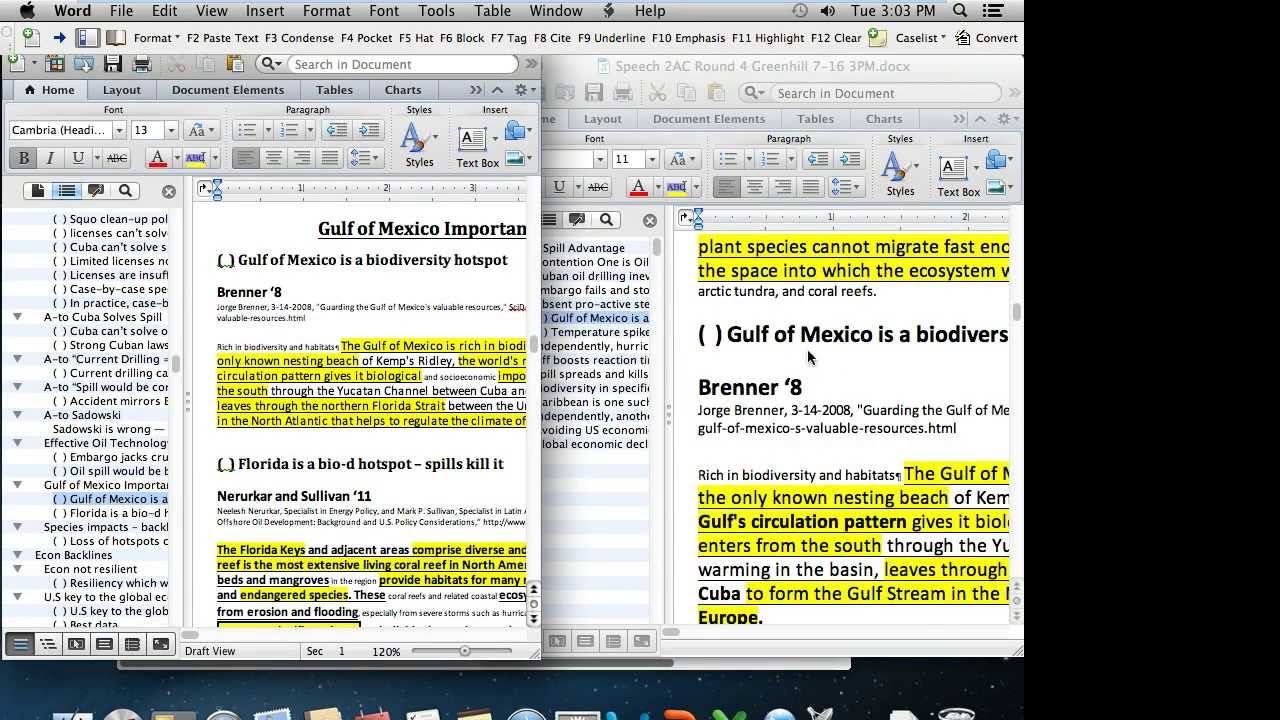The image size is (1280, 720).
Task: Open font name dropdown Cambria (Headings)
Action: click(x=119, y=130)
